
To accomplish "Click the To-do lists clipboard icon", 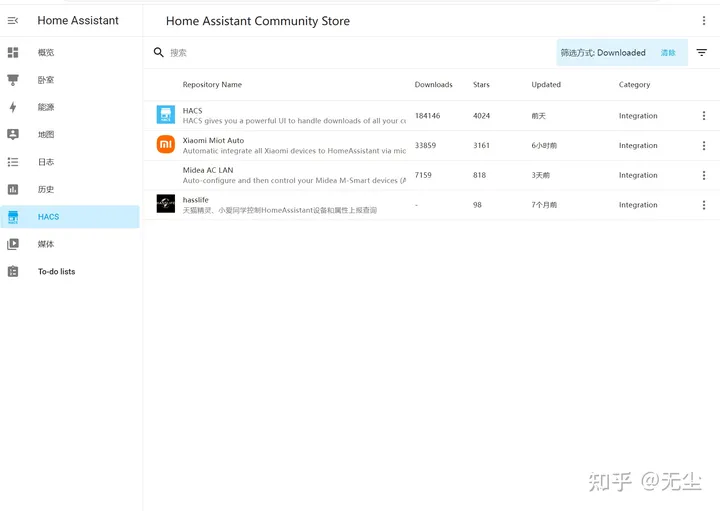I will pyautogui.click(x=13, y=271).
